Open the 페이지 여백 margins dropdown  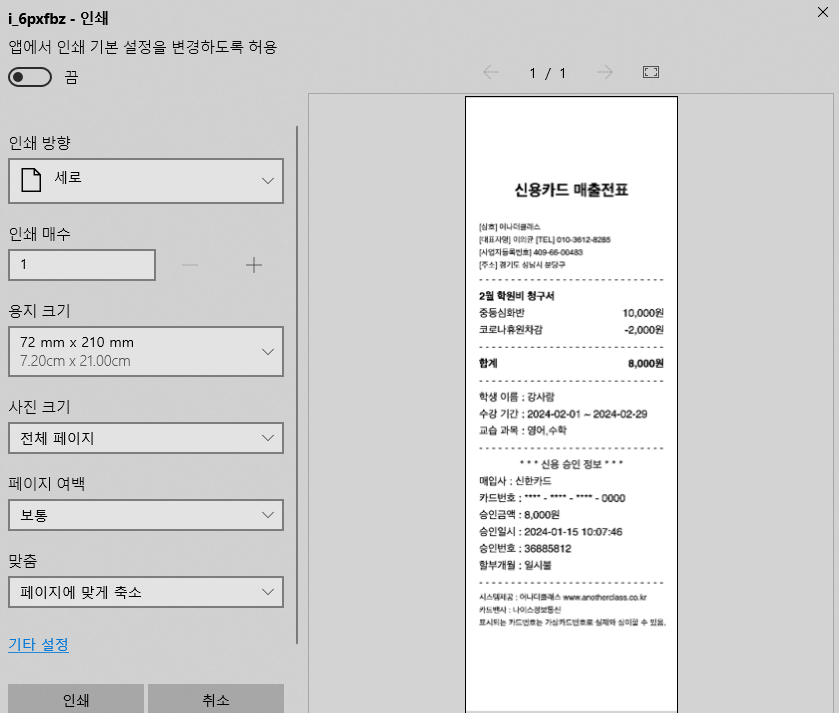pyautogui.click(x=145, y=514)
